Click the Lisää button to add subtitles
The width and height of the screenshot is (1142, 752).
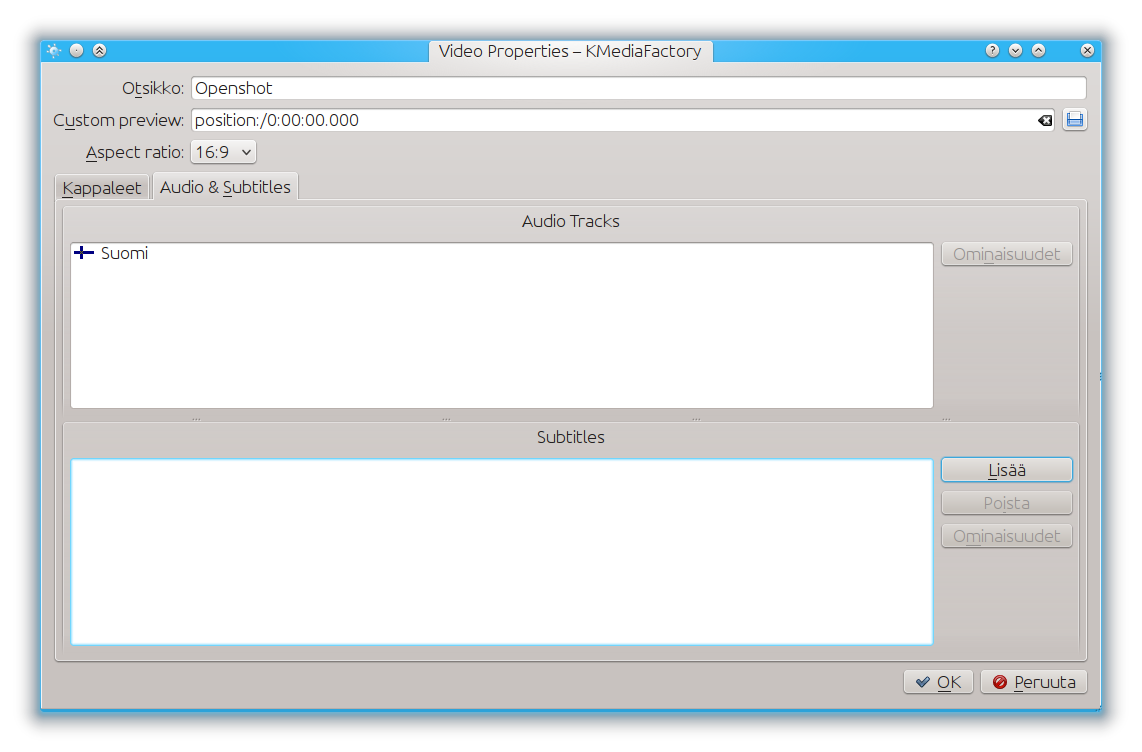pos(1007,470)
